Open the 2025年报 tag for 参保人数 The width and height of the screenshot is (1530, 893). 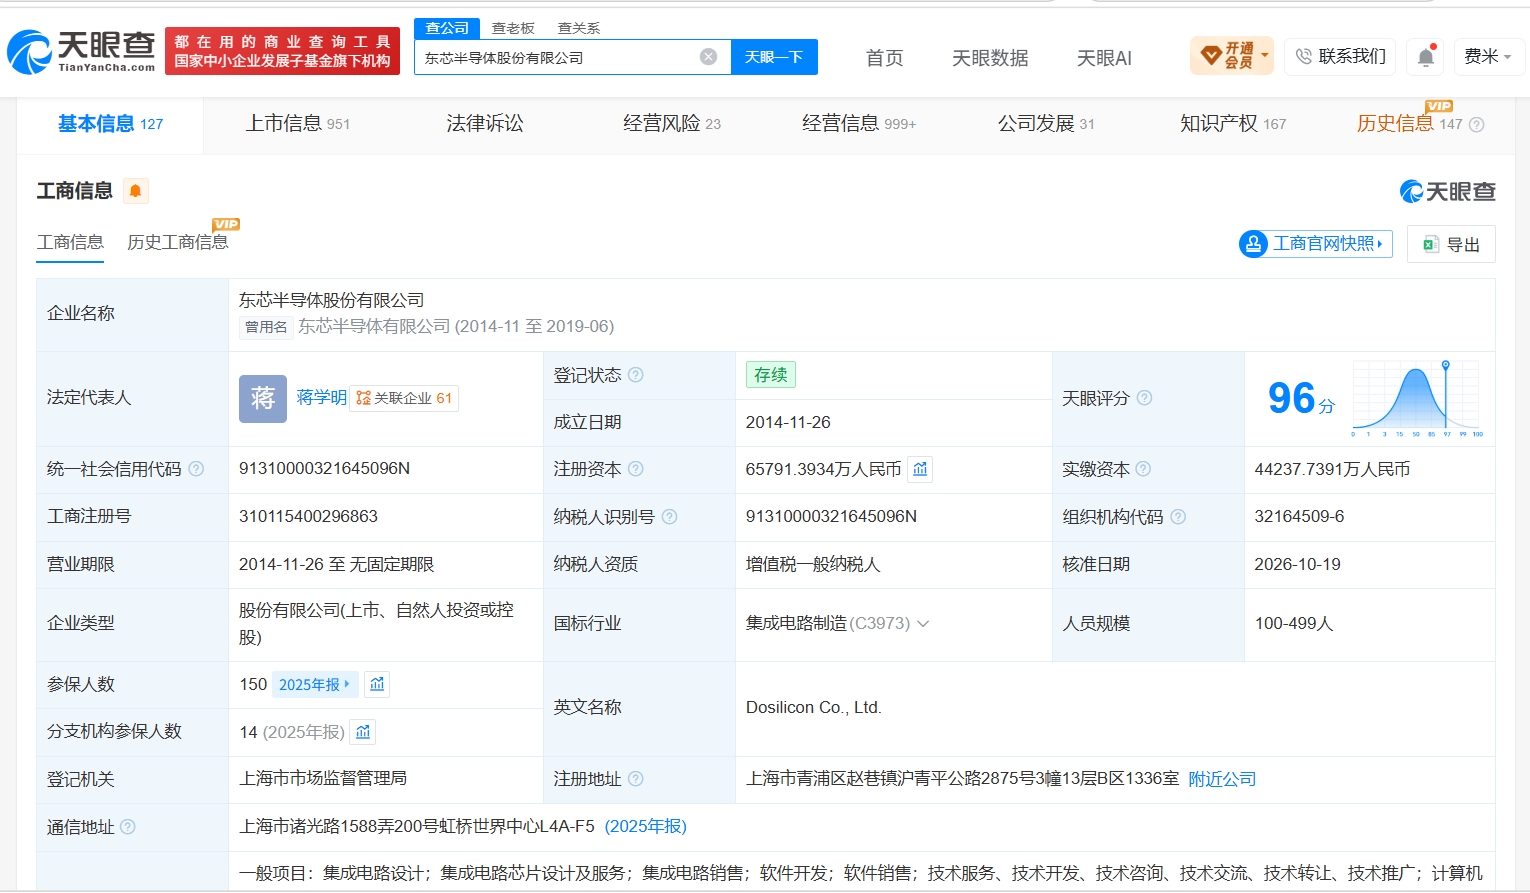coord(314,685)
